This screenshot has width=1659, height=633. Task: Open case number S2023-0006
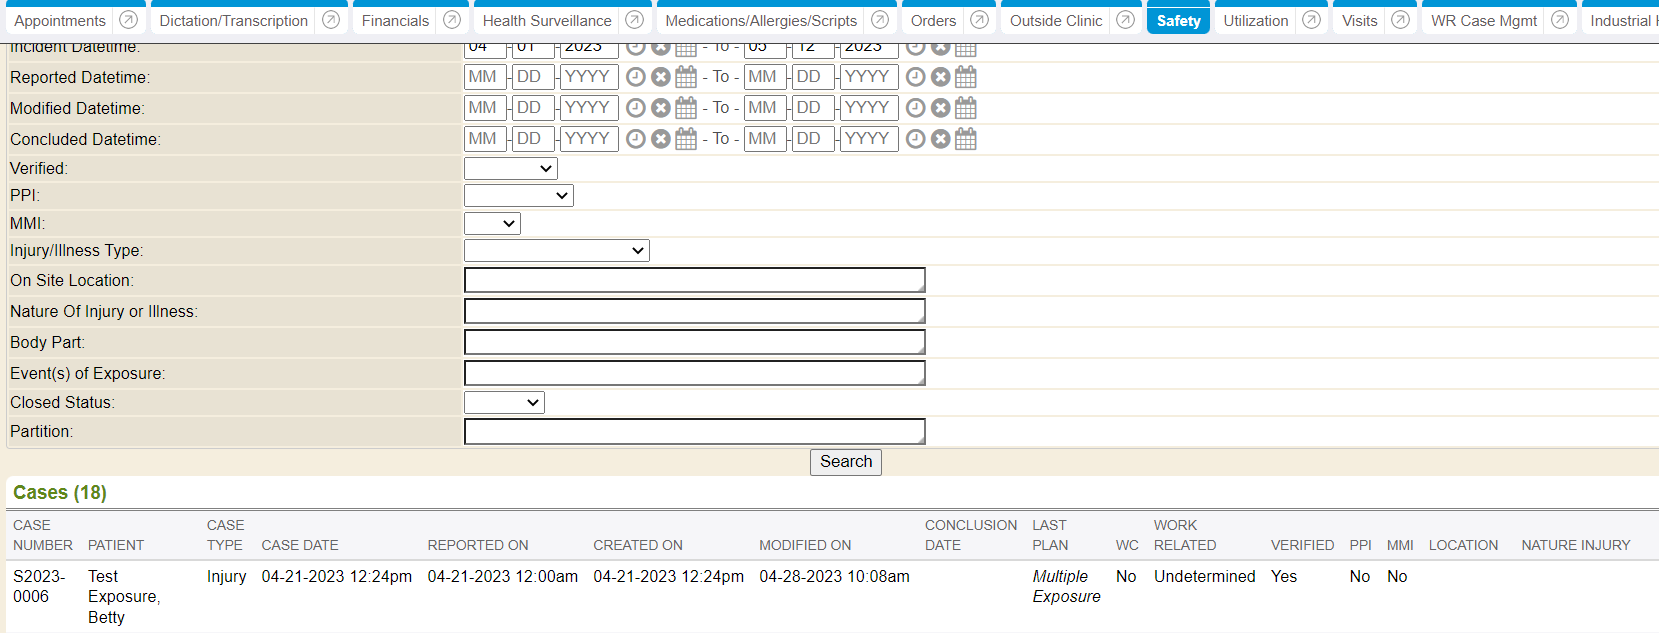coord(39,586)
